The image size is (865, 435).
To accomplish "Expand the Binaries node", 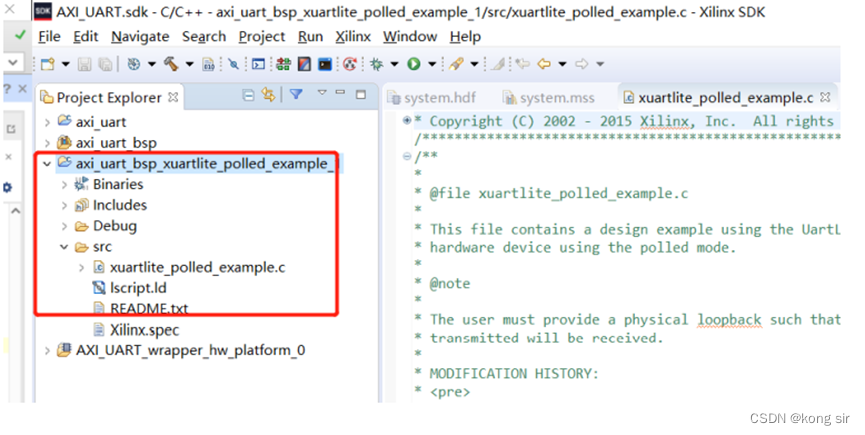I will (65, 185).
